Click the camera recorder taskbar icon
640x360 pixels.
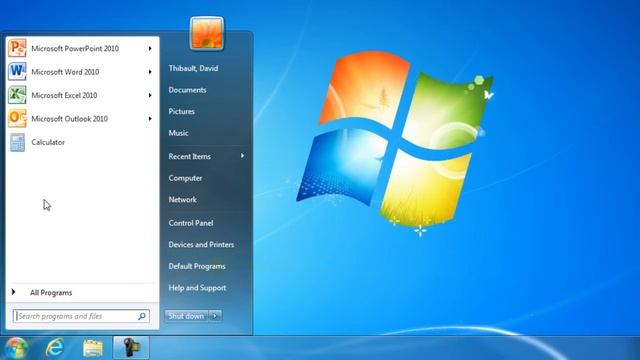click(x=131, y=347)
